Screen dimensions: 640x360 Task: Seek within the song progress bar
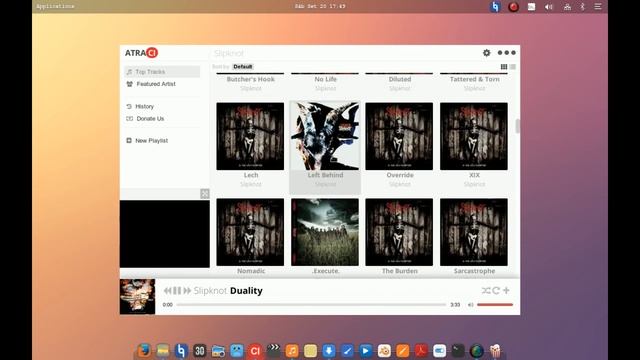[x=311, y=304]
